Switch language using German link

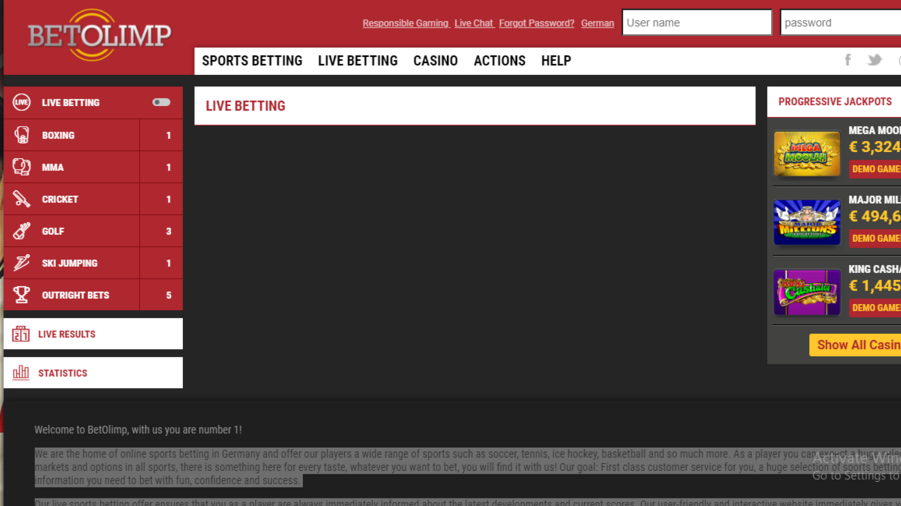(x=597, y=23)
